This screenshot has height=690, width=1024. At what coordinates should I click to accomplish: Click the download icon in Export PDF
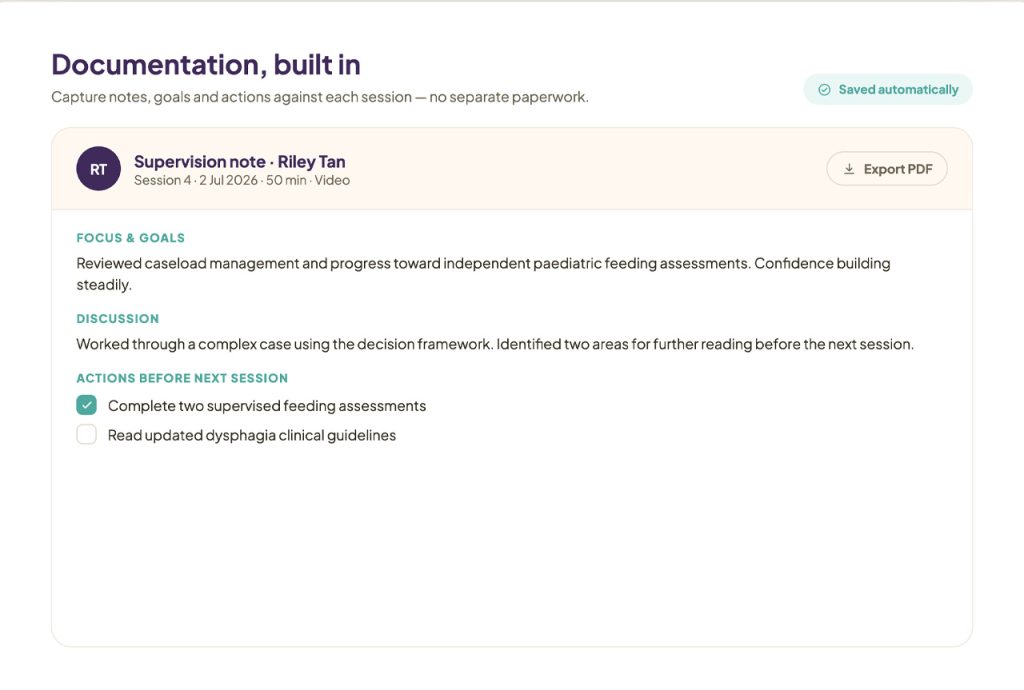coord(849,169)
